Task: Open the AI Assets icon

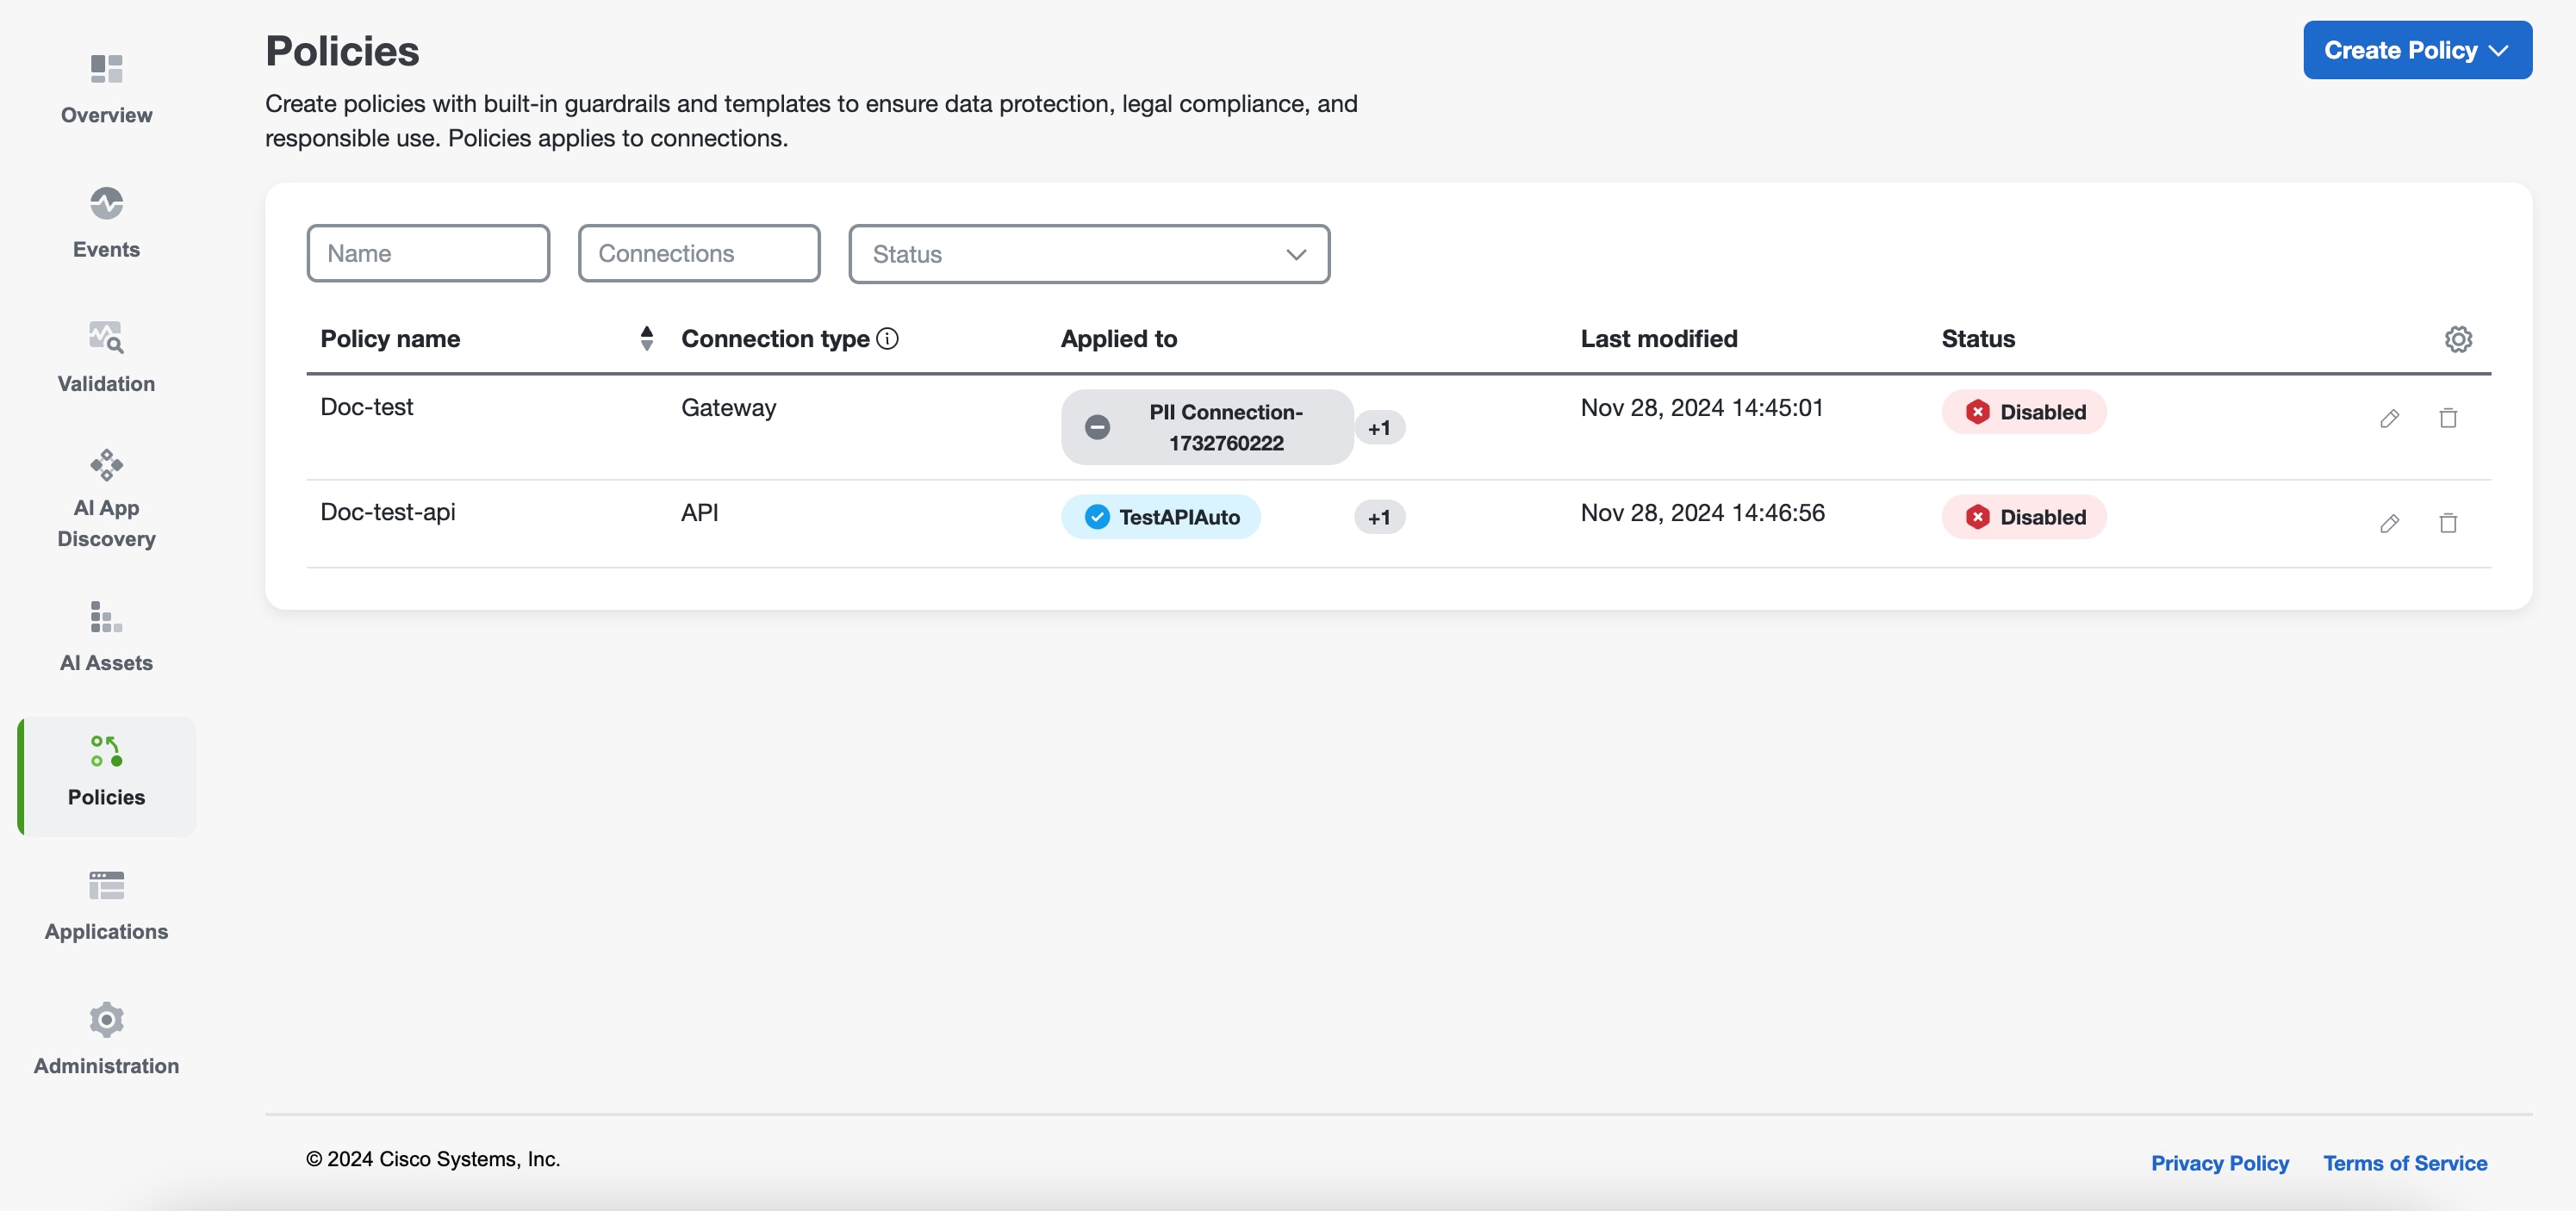Action: [106, 617]
